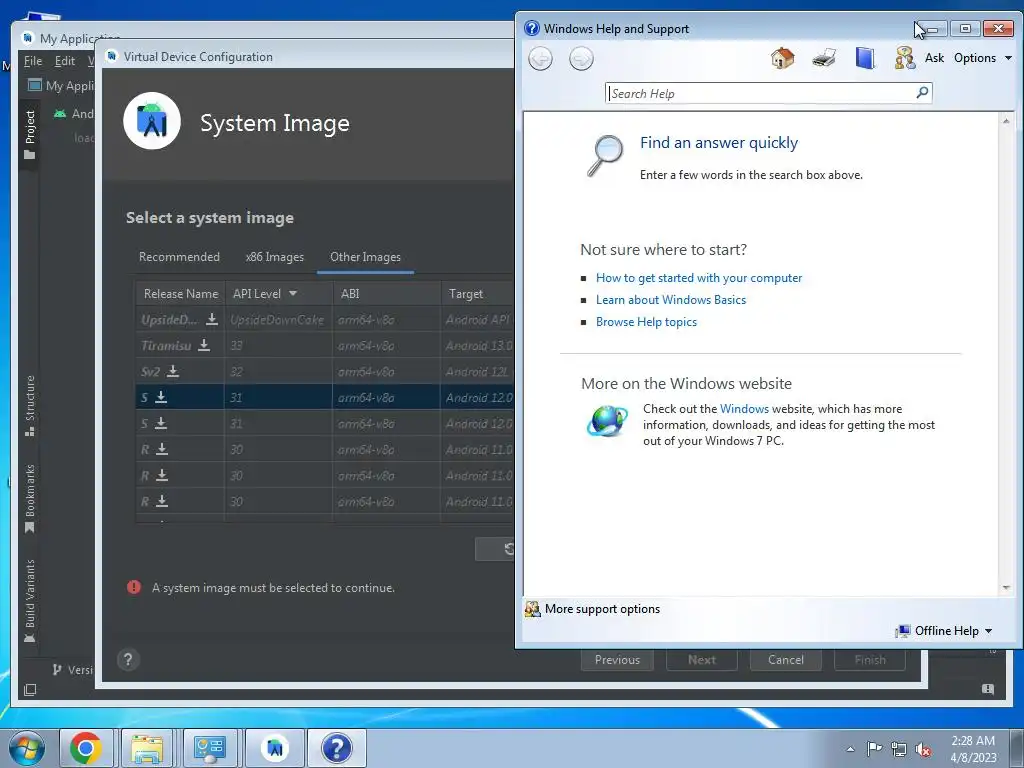
Task: Open Options dropdown in Windows Help
Action: pyautogui.click(x=982, y=58)
